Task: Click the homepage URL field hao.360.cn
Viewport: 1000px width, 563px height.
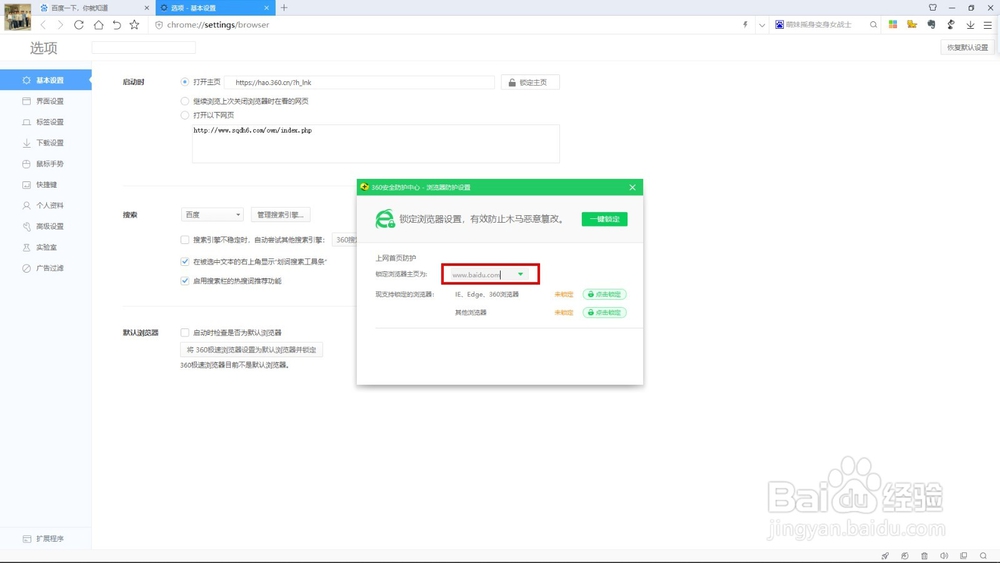Action: [x=360, y=82]
